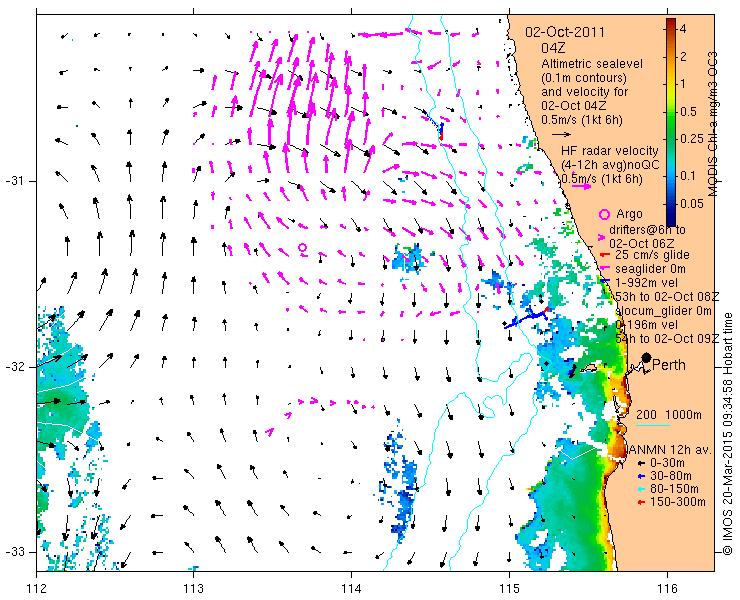Click the 'Altimetric sealevel' text

592,64
